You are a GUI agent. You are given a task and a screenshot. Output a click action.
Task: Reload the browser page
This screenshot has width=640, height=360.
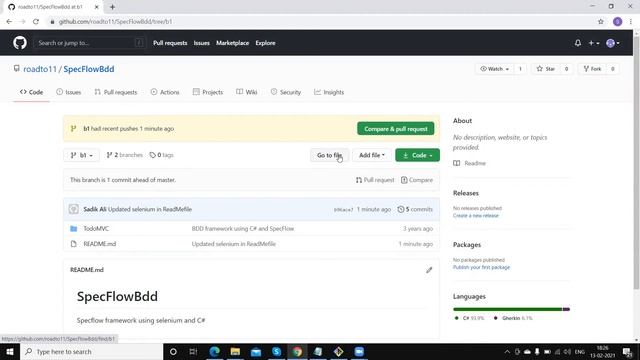pyautogui.click(x=36, y=22)
